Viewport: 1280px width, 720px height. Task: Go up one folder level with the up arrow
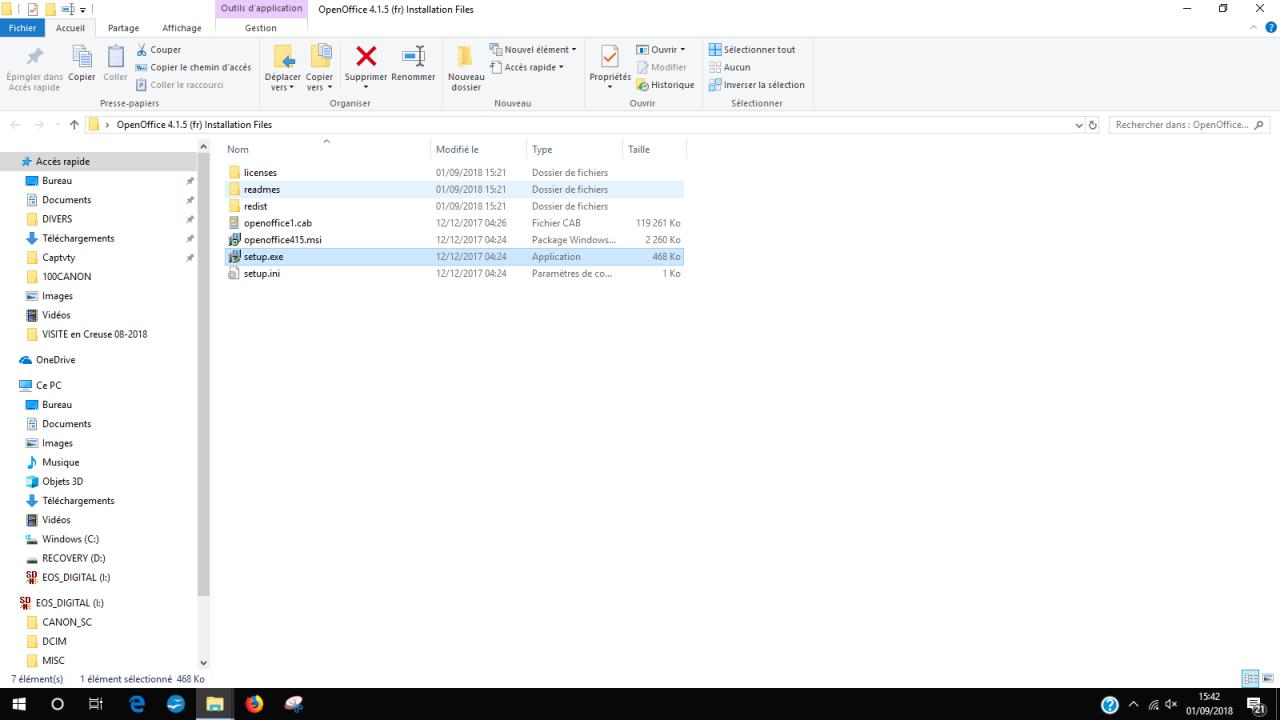tap(74, 125)
